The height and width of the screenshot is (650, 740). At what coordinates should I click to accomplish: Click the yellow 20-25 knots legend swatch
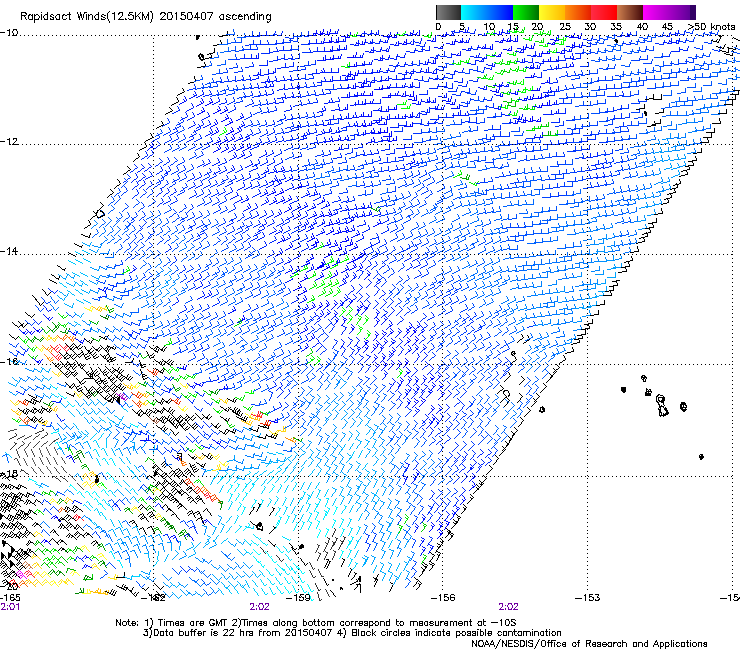(x=552, y=12)
